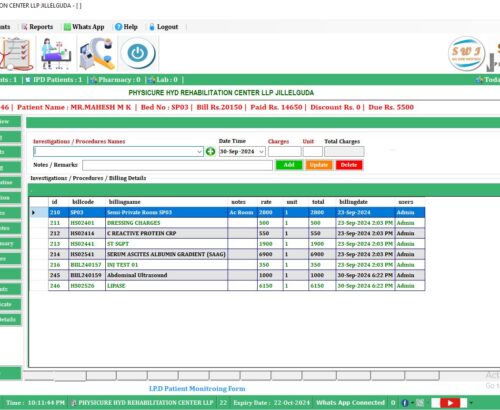Click the YouTube icon in status bar

point(450,403)
